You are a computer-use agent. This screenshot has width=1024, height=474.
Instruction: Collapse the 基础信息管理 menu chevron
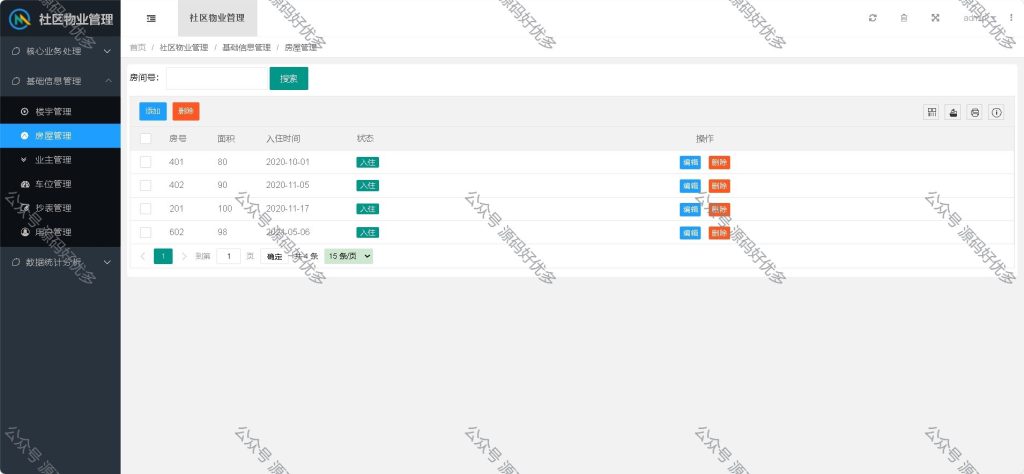108,81
